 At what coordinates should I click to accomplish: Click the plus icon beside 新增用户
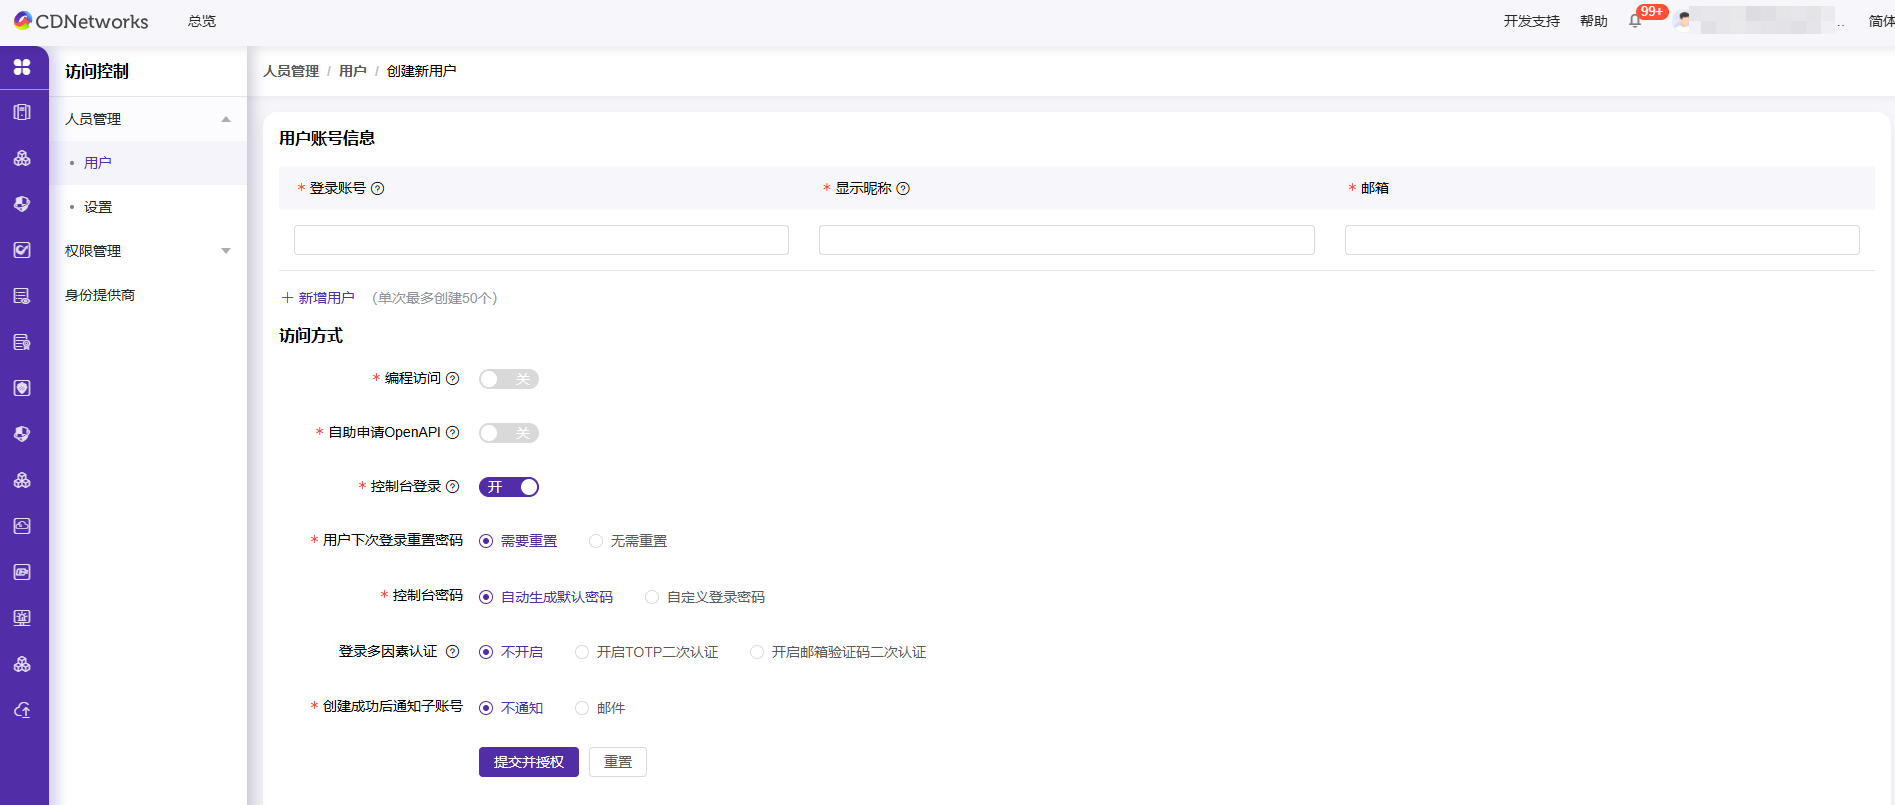(287, 298)
